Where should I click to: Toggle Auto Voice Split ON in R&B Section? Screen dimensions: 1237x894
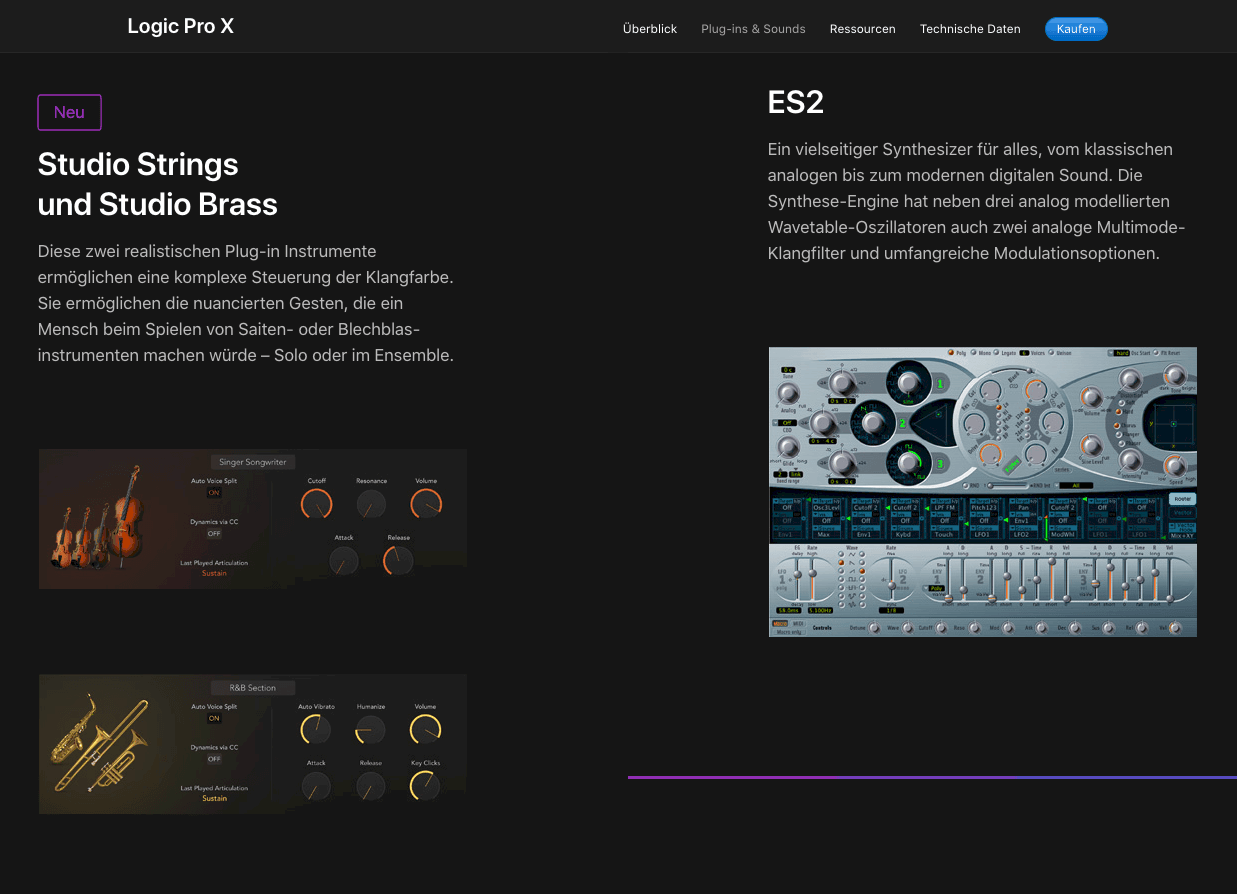(214, 718)
